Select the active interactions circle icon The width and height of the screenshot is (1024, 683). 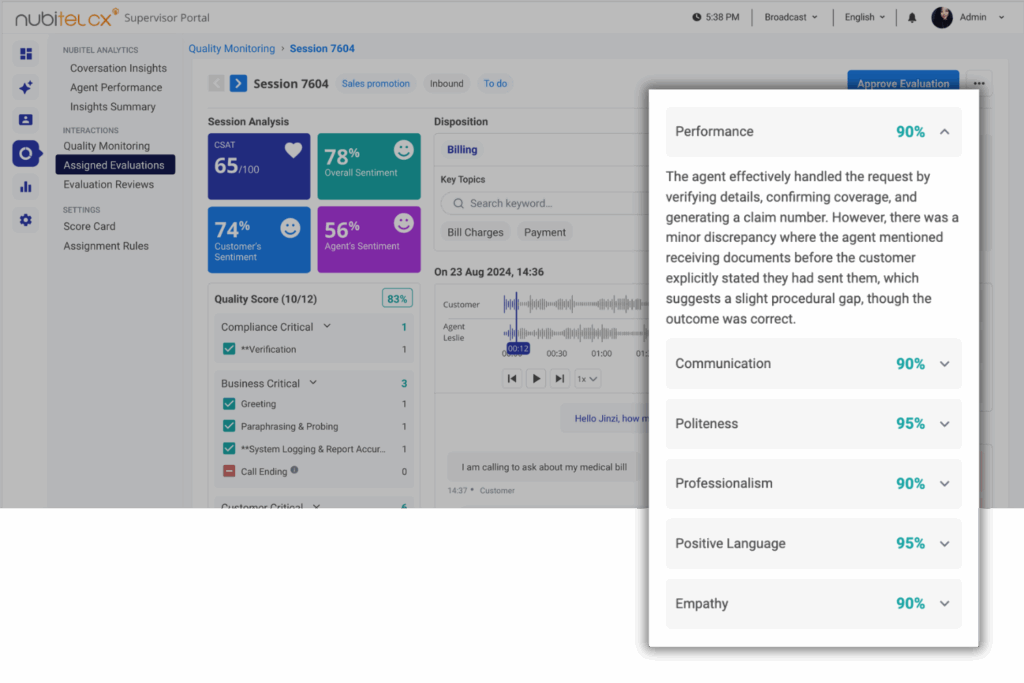click(x=25, y=153)
